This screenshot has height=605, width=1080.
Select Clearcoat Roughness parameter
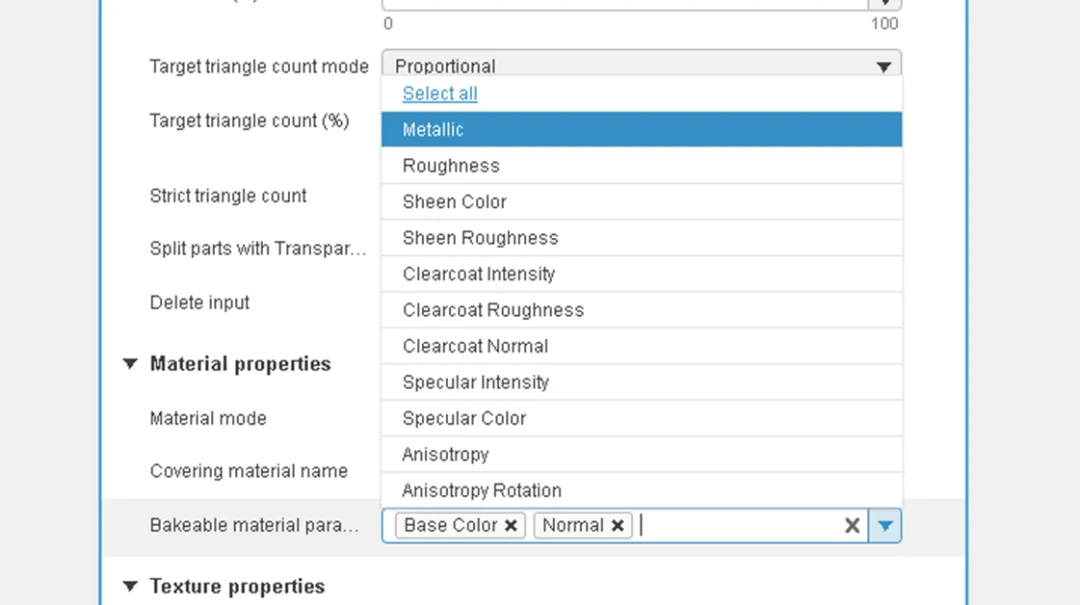coord(493,310)
